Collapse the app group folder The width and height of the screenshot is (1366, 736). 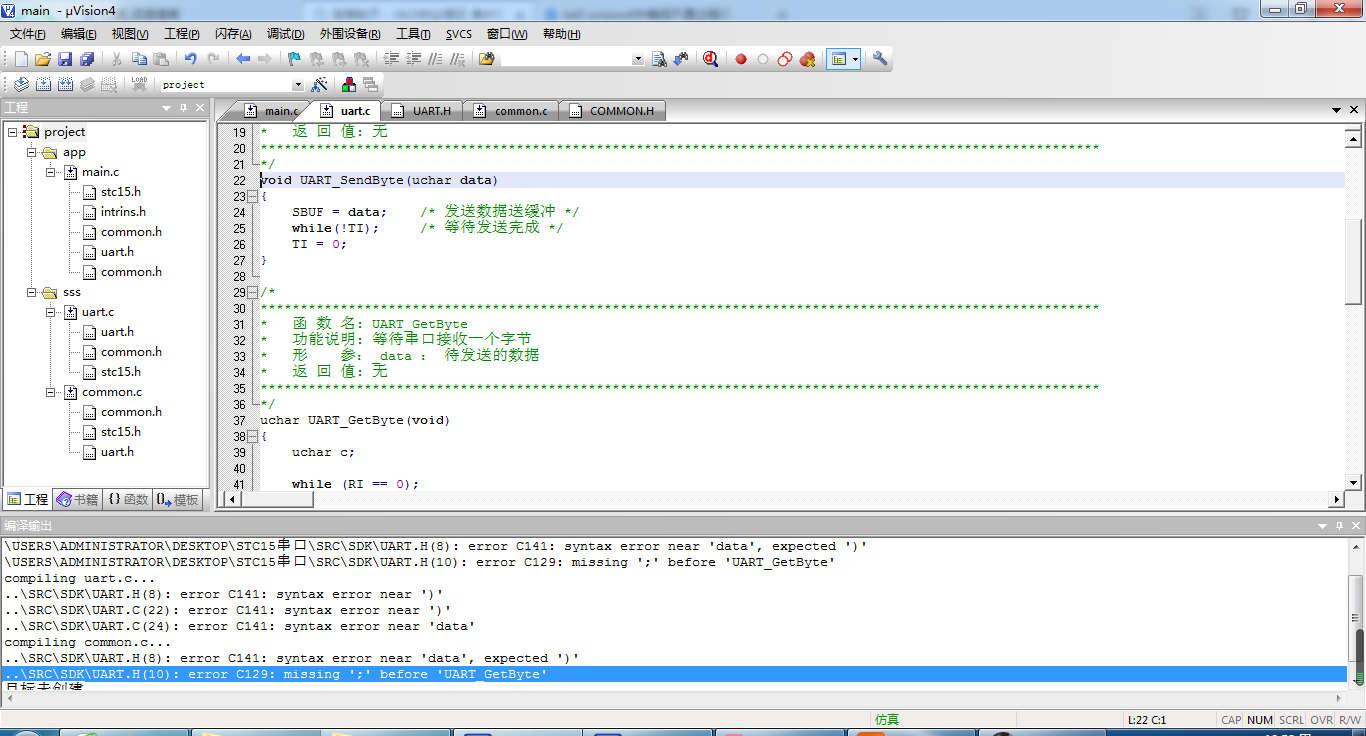pyautogui.click(x=31, y=152)
